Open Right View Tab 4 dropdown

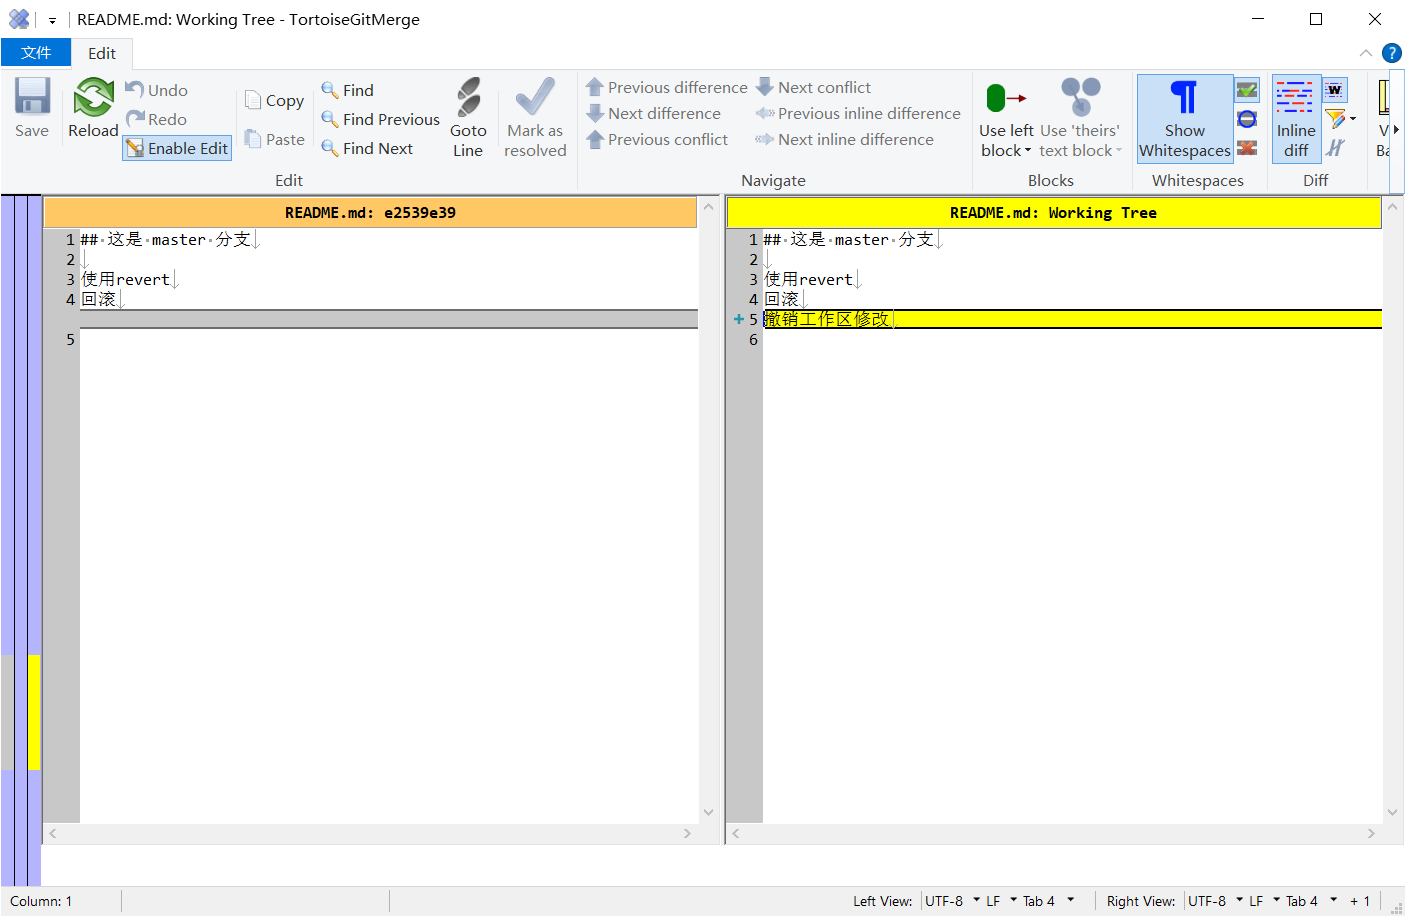[x=1311, y=901]
